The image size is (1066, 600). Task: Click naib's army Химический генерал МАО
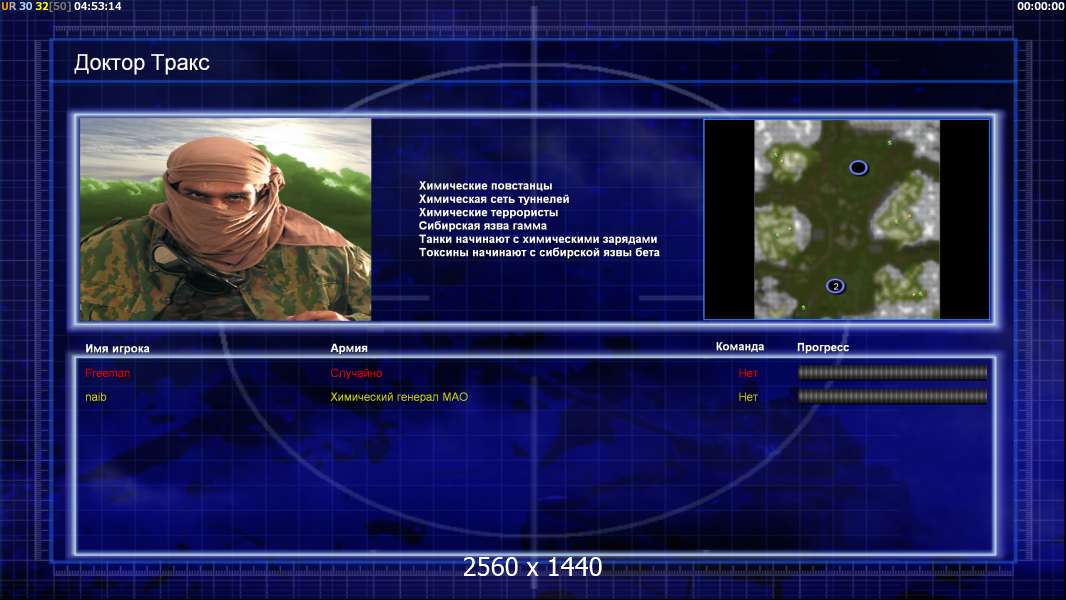pyautogui.click(x=399, y=397)
